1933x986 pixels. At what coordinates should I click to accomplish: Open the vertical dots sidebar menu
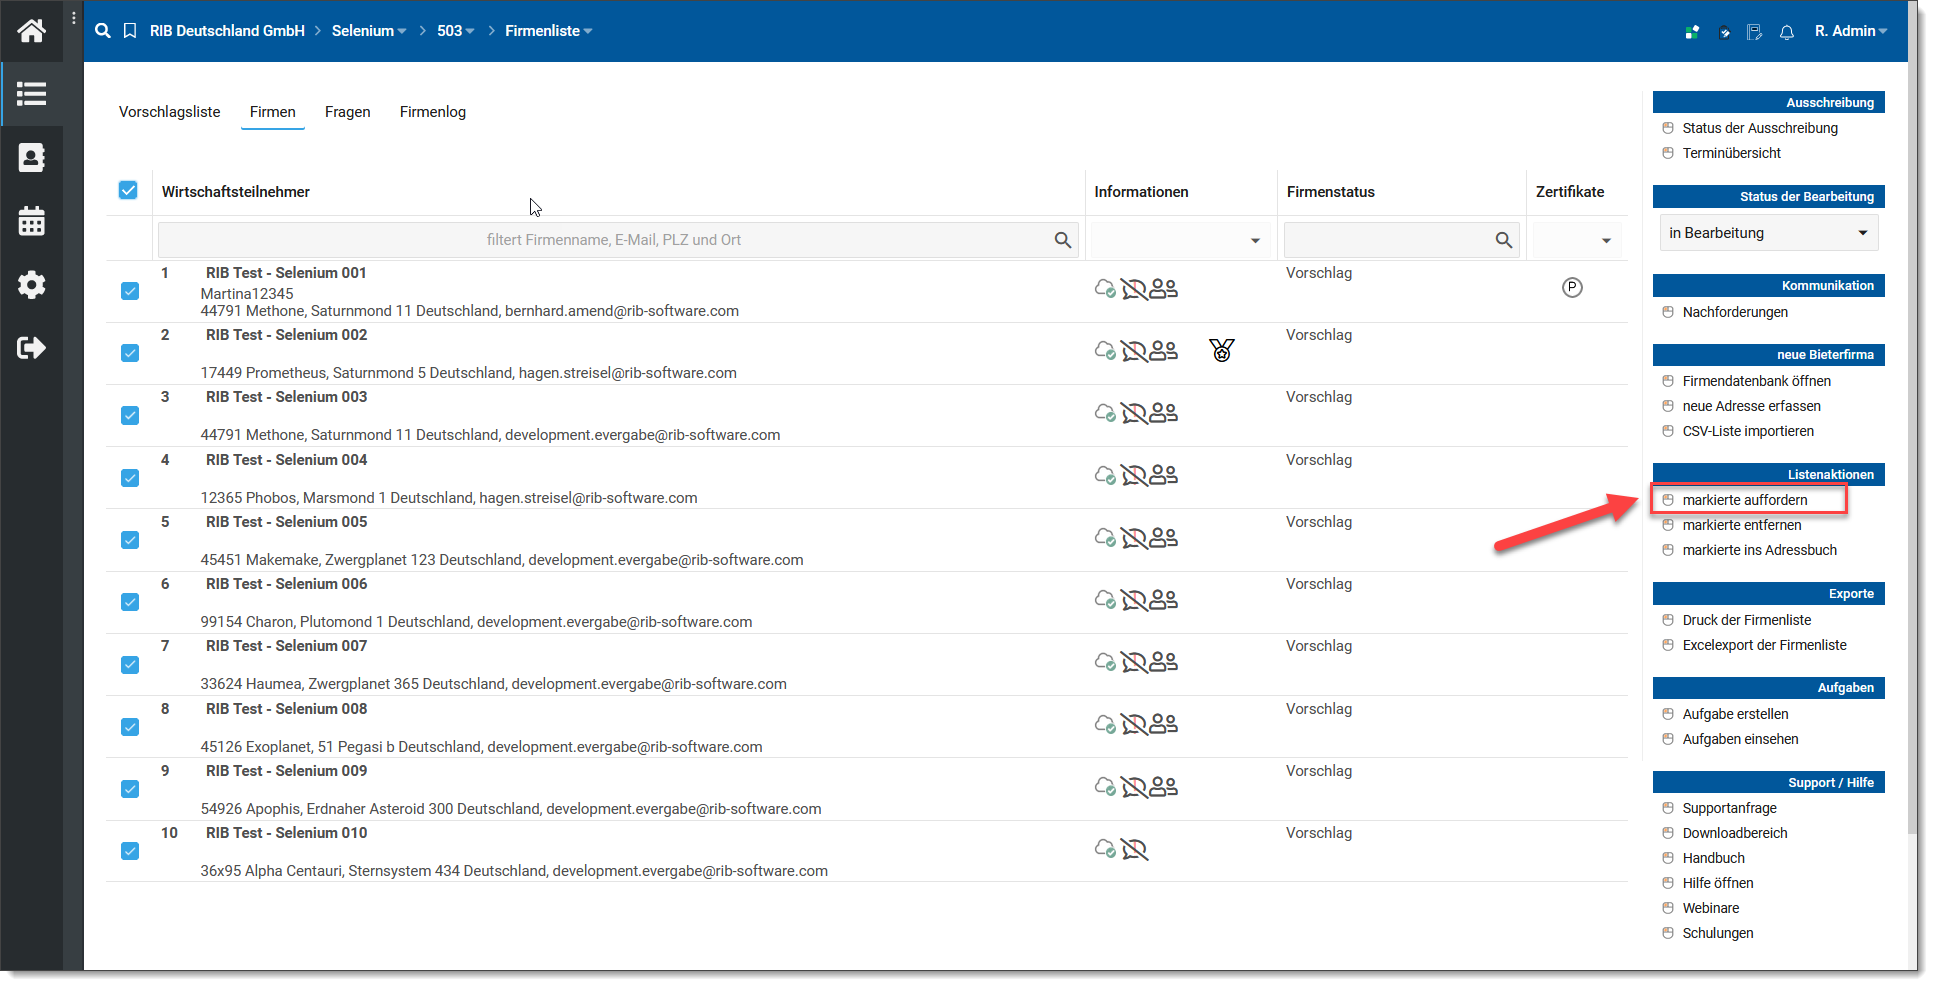click(x=74, y=18)
